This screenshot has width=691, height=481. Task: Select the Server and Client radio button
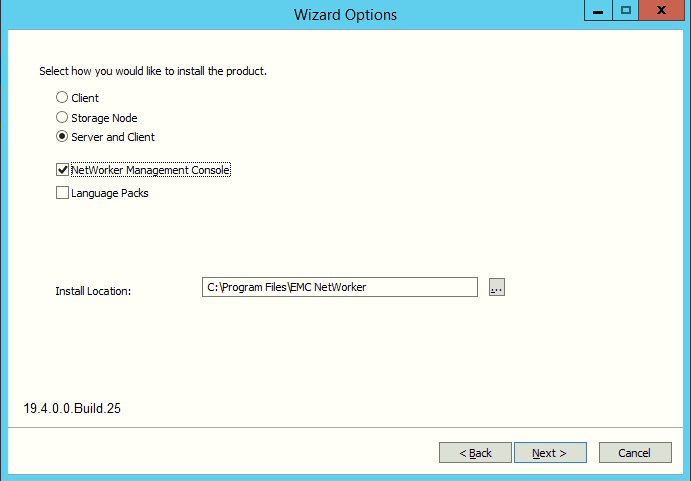[62, 137]
